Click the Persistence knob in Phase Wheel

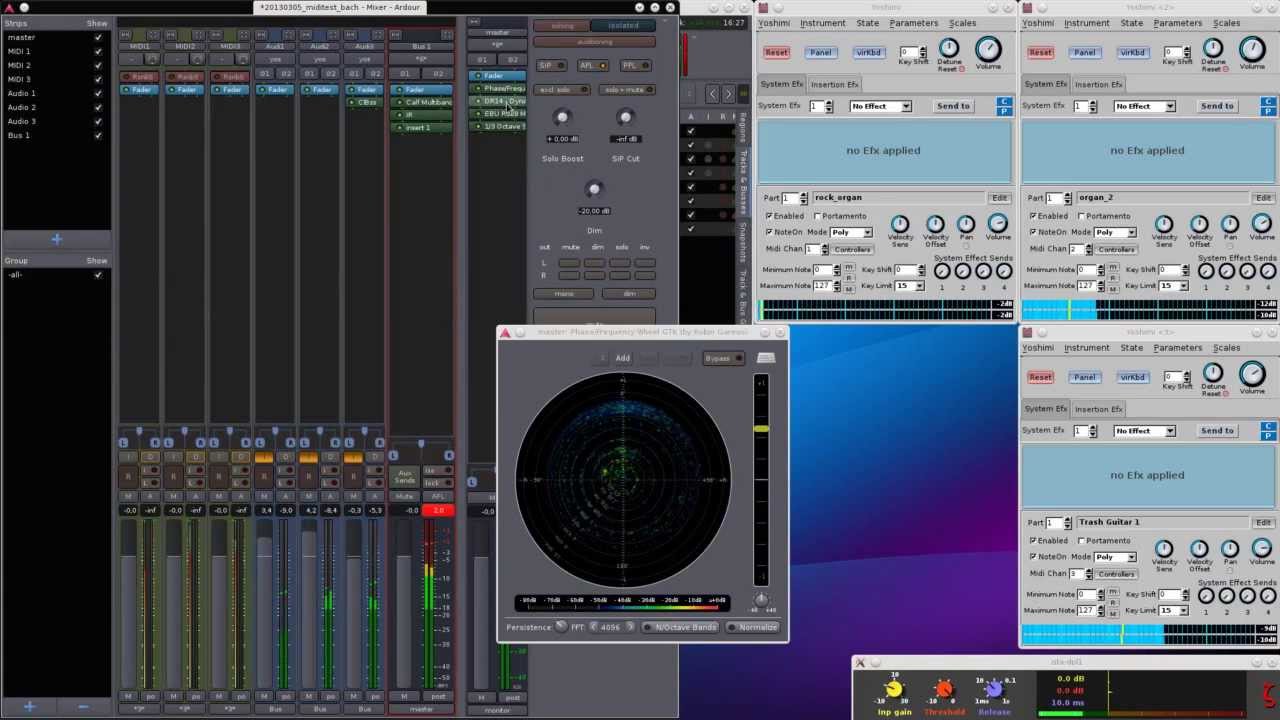(x=561, y=627)
